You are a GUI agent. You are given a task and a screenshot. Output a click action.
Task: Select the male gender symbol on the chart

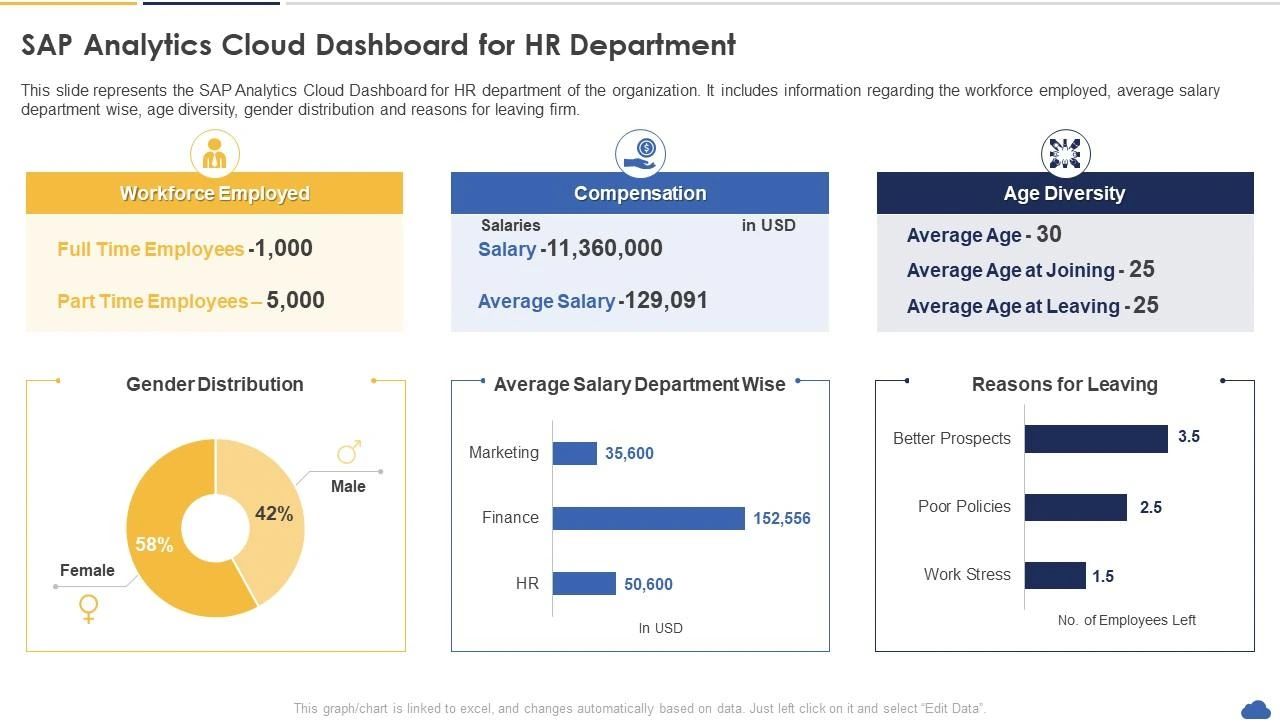(347, 452)
